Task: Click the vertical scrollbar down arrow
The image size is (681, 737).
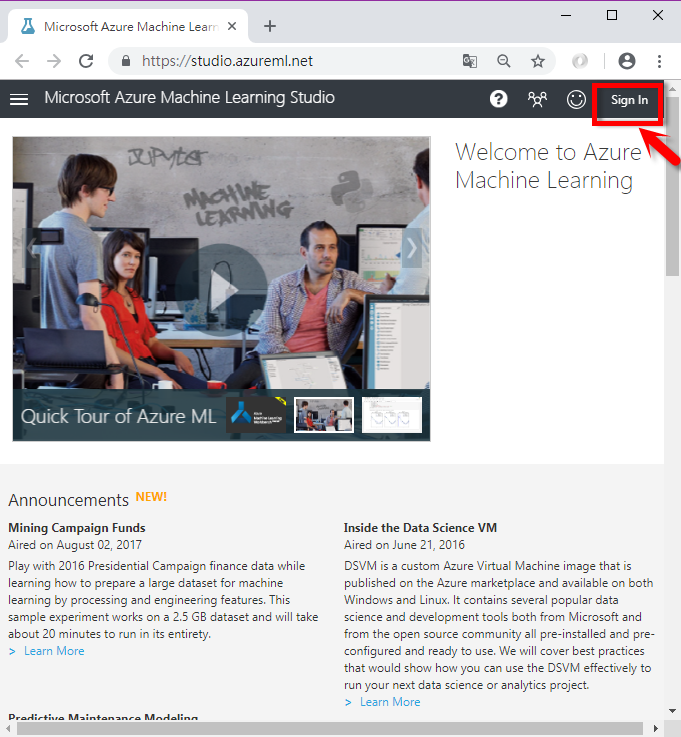Action: tap(672, 711)
